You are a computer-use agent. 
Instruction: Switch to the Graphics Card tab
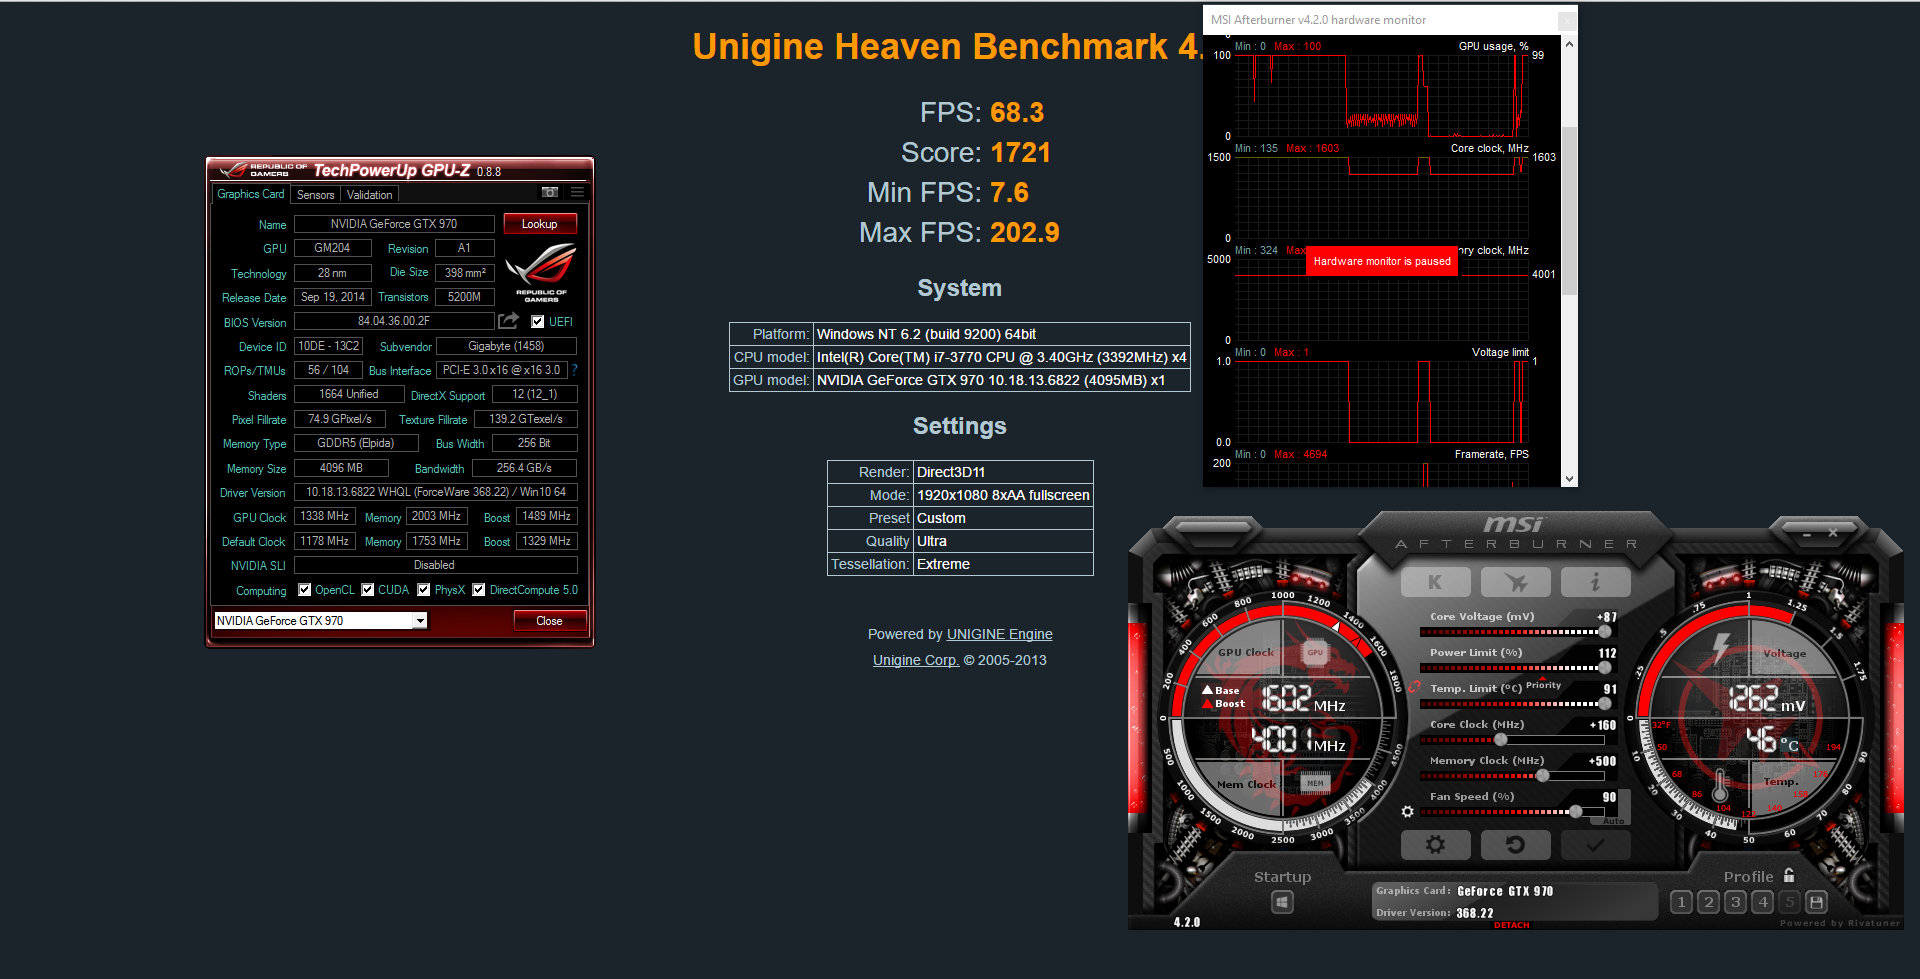point(251,194)
